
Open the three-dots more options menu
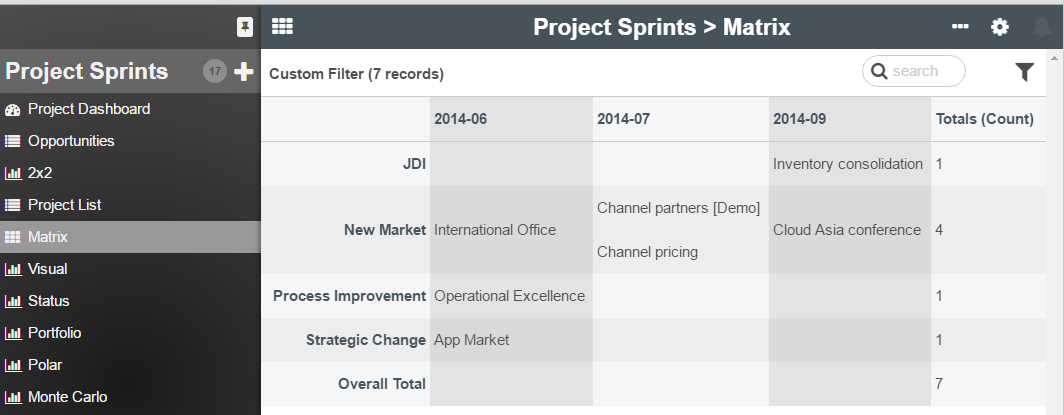(x=960, y=27)
